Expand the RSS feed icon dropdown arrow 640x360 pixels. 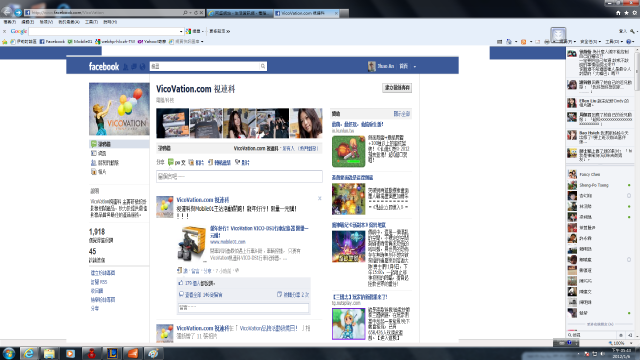tap(531, 42)
